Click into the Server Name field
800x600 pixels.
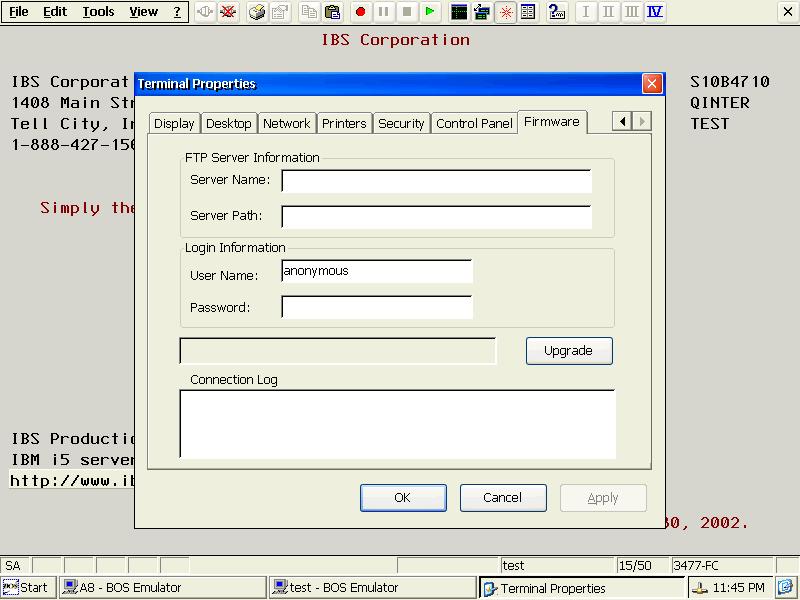click(x=437, y=181)
